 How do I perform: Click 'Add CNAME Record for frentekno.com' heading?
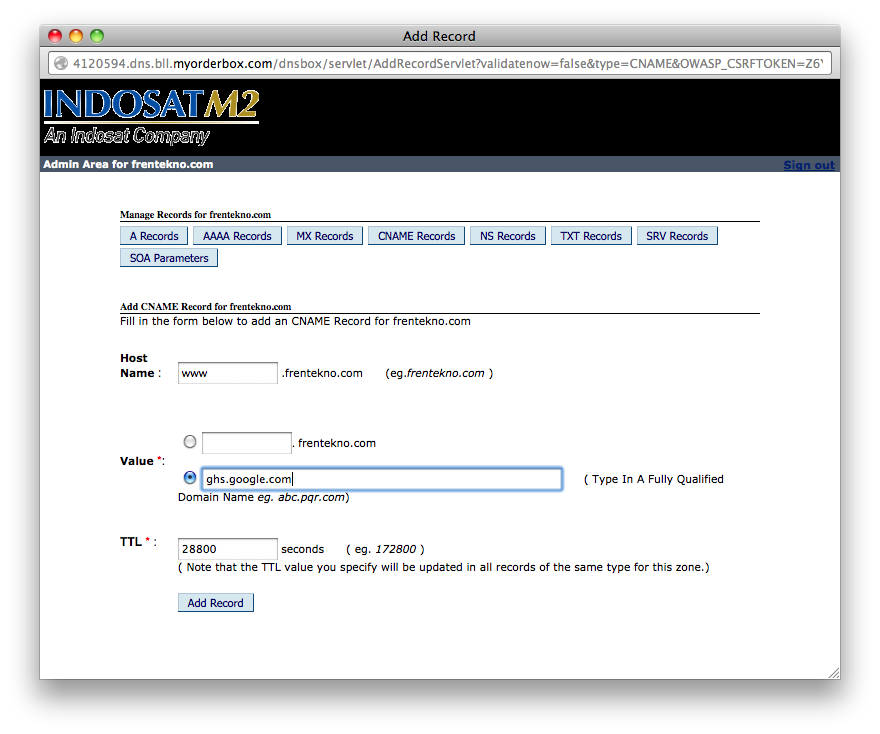(205, 306)
